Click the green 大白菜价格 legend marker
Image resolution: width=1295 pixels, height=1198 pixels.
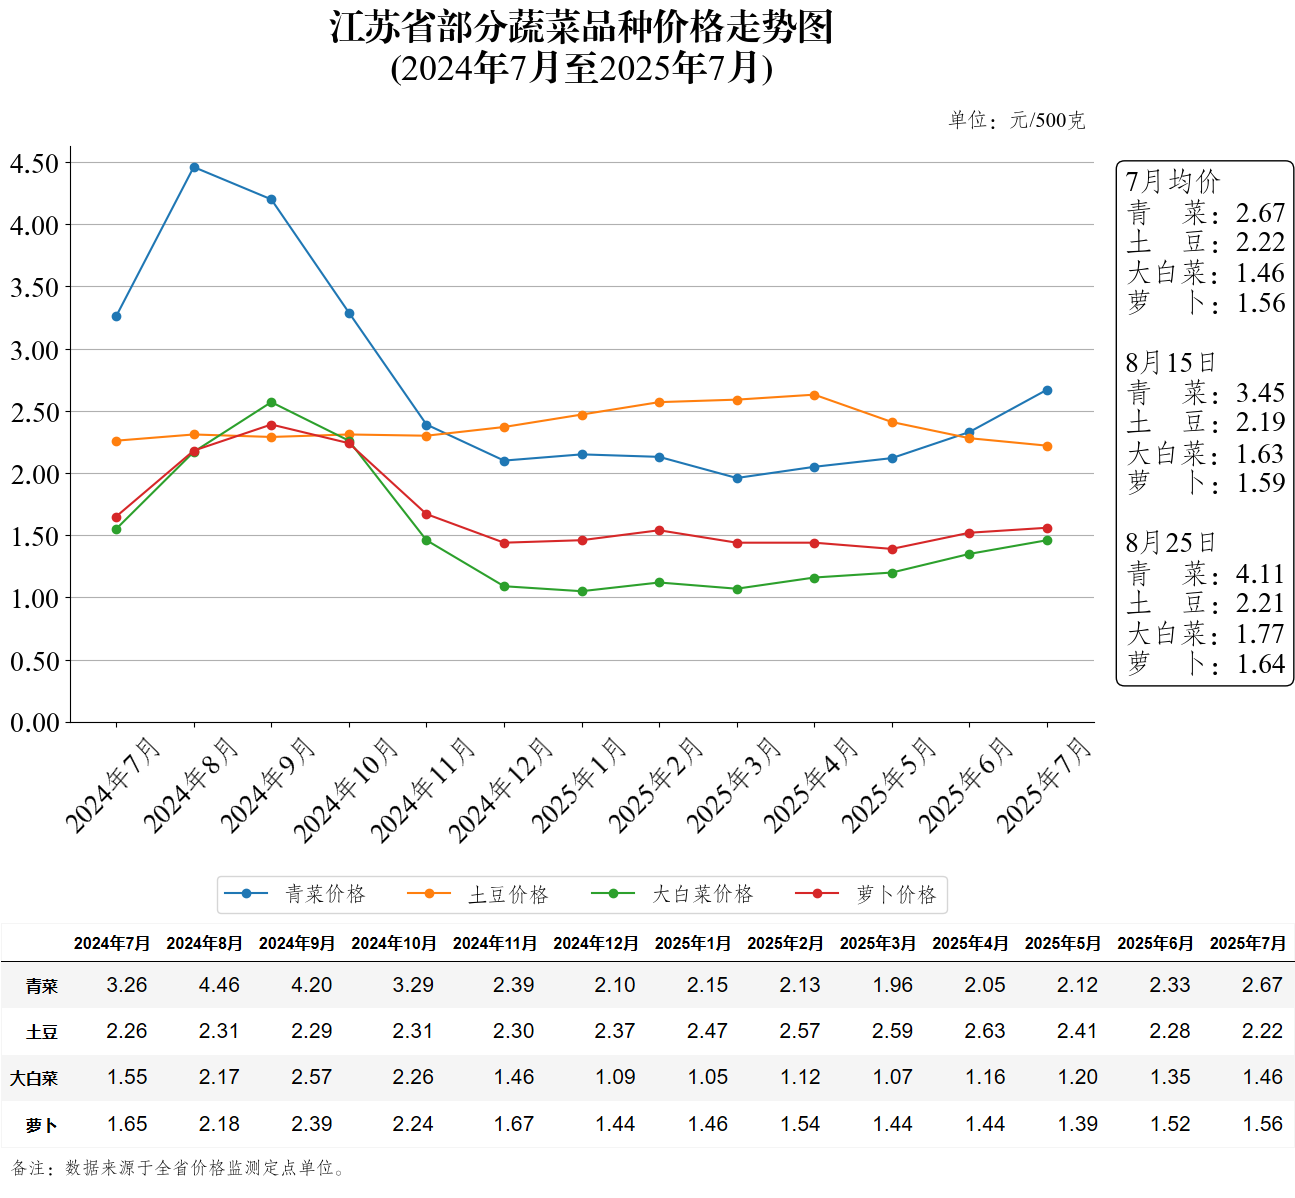(x=613, y=894)
